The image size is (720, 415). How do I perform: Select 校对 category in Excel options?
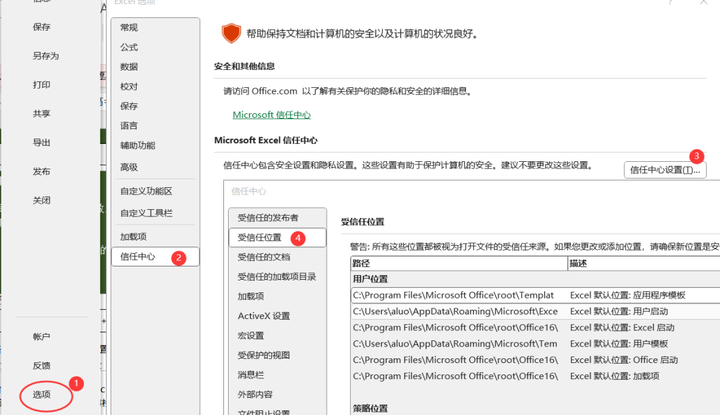click(x=155, y=87)
